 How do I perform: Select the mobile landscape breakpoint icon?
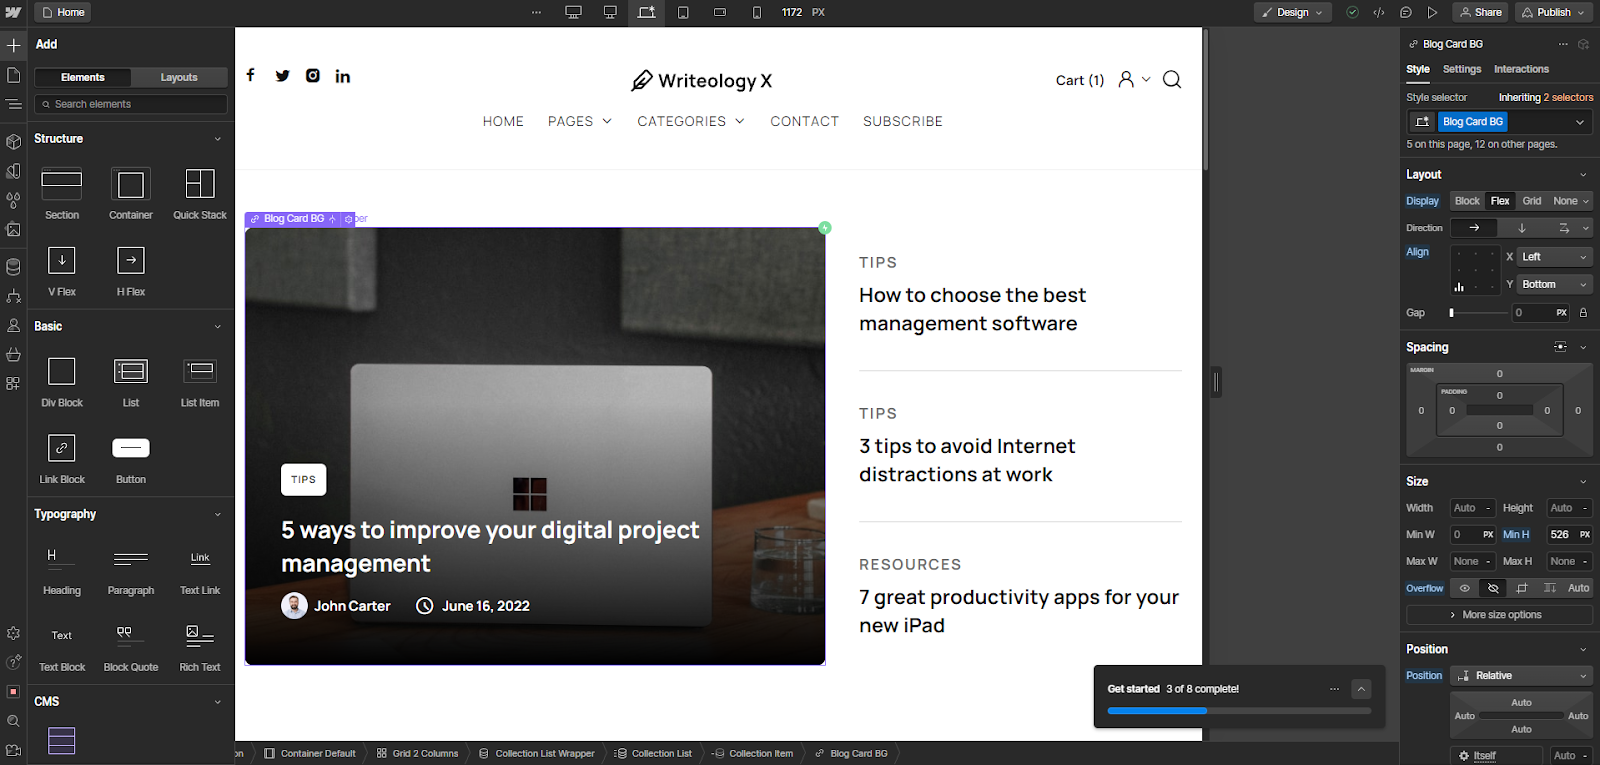[720, 12]
